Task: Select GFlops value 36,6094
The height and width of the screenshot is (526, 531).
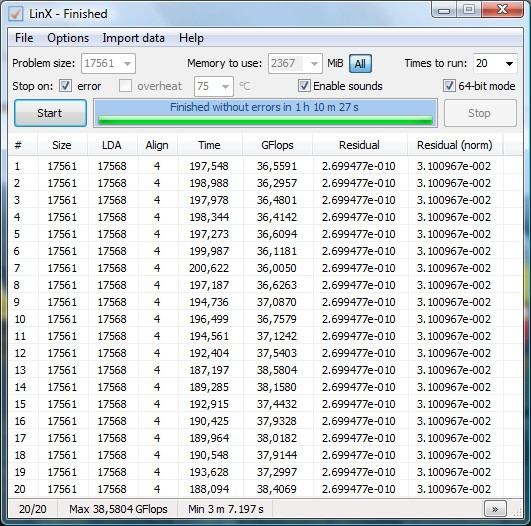Action: (277, 234)
